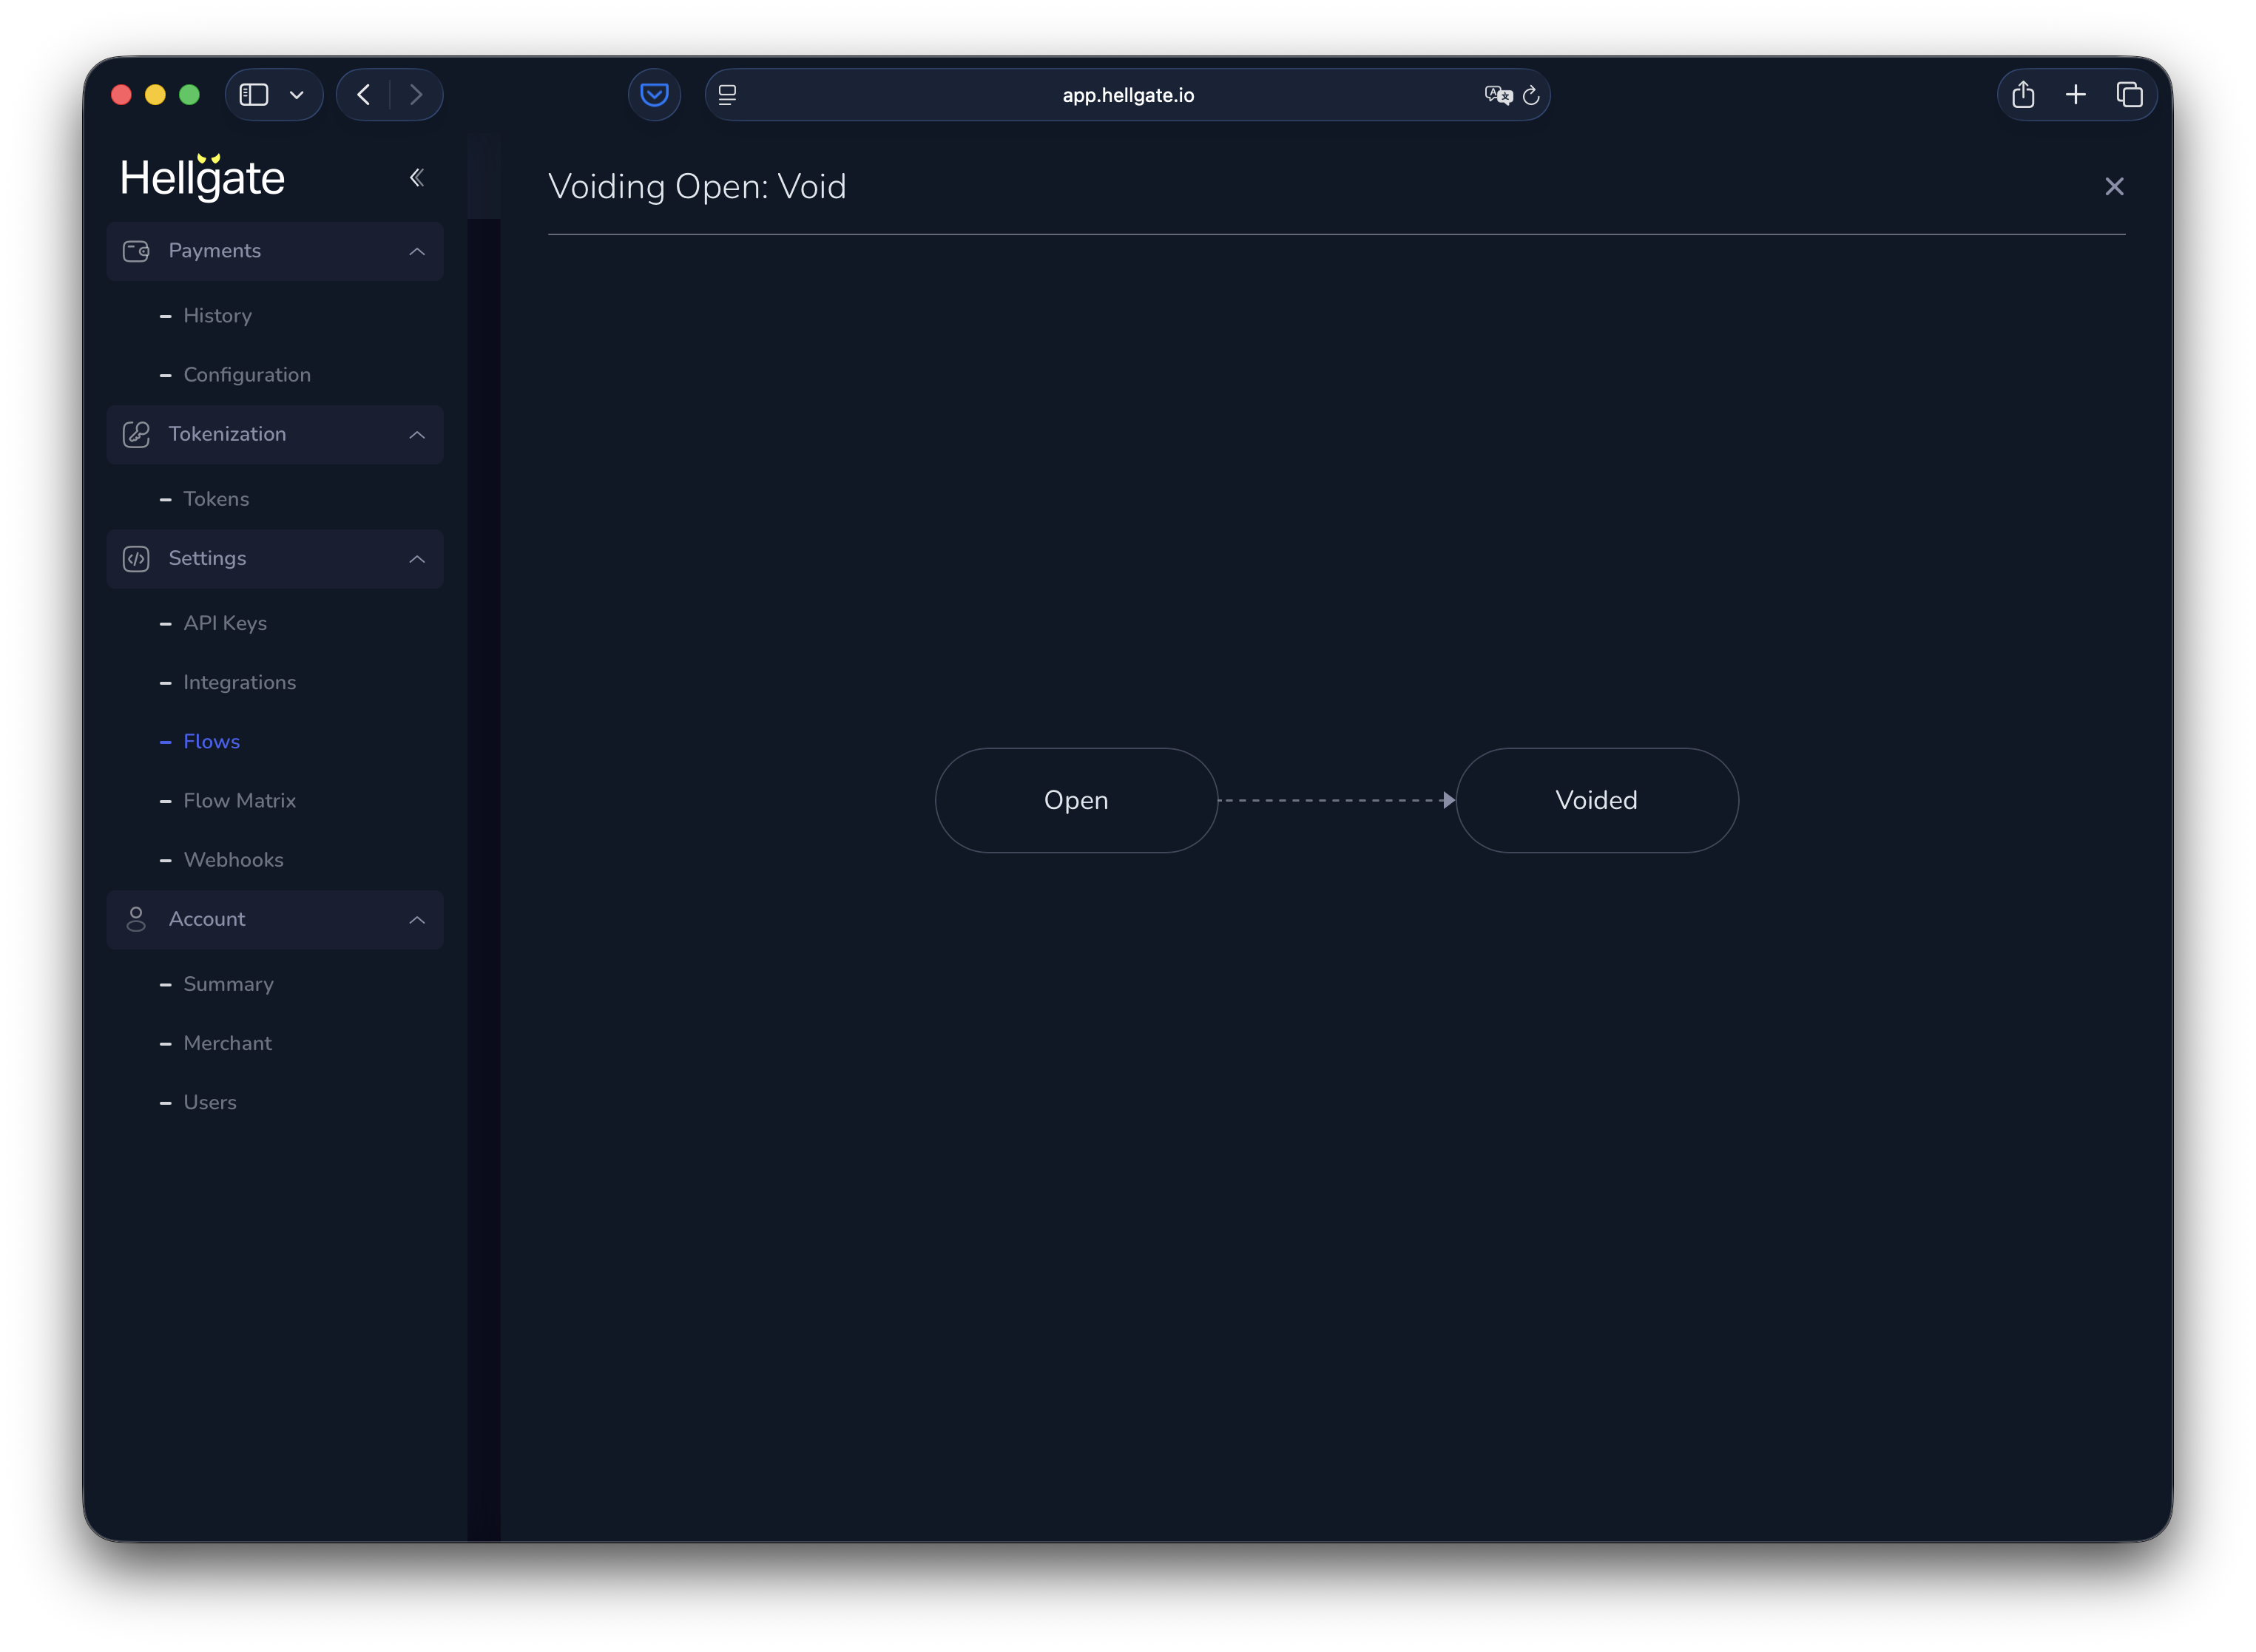Click the translate page icon in address bar
The width and height of the screenshot is (2256, 1652).
pos(1497,95)
